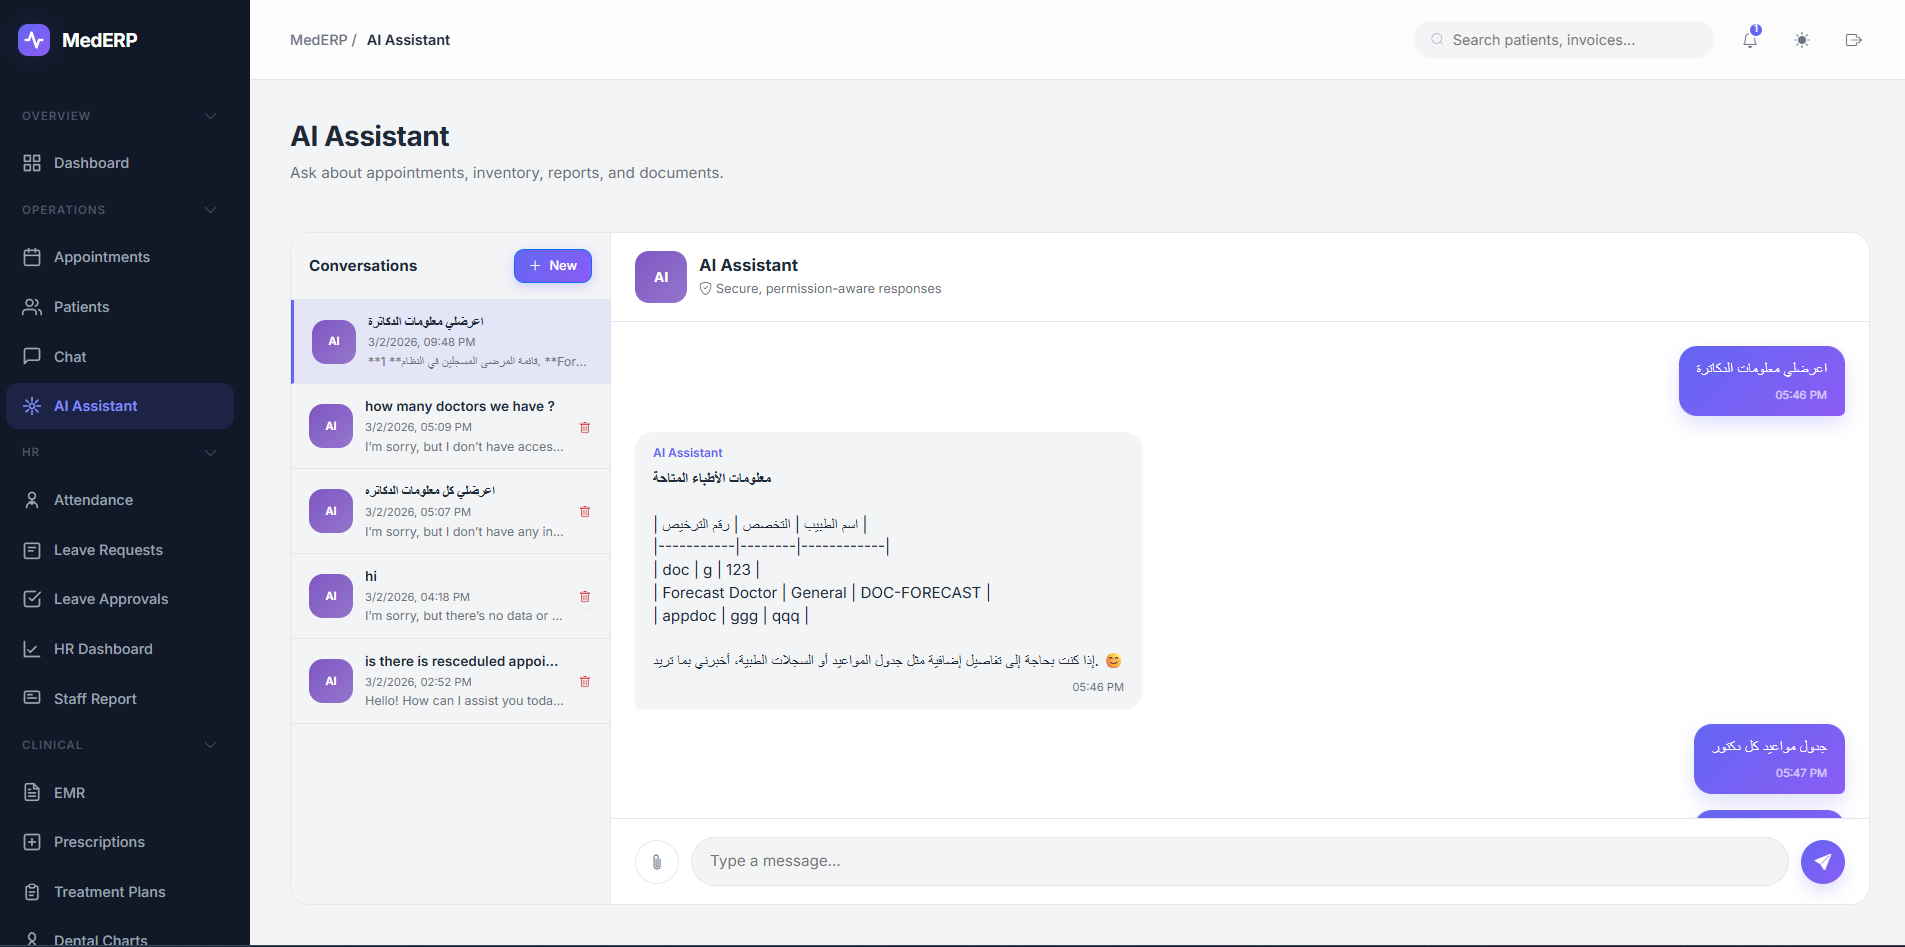
Task: Collapse the HR sidebar section
Action: coord(210,452)
